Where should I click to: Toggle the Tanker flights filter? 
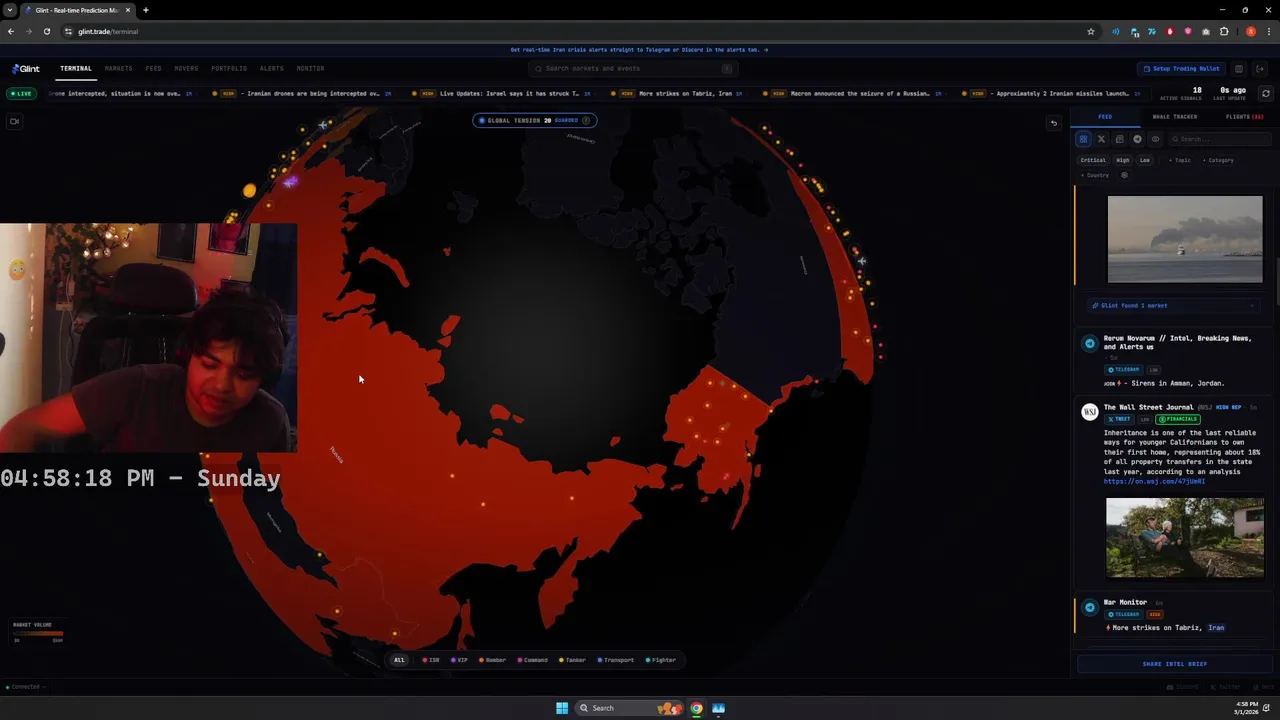coord(573,660)
